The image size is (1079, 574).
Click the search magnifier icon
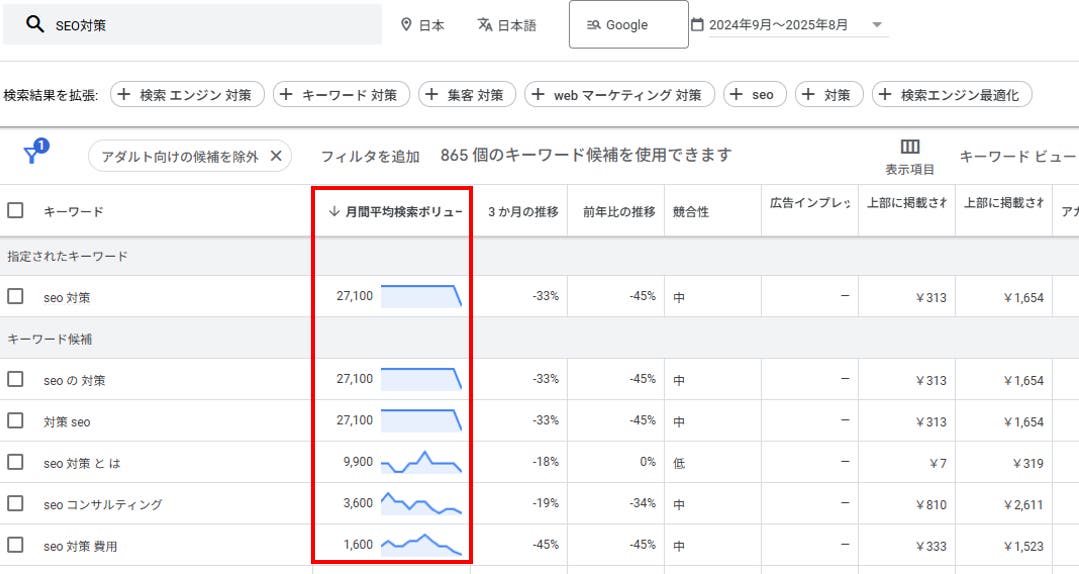[x=35, y=25]
